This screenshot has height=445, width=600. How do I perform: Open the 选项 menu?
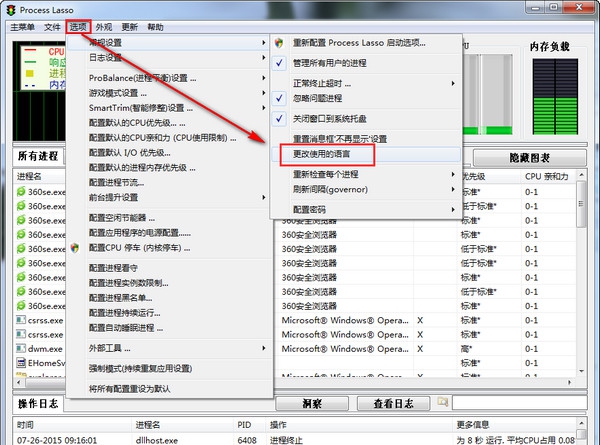(x=78, y=27)
